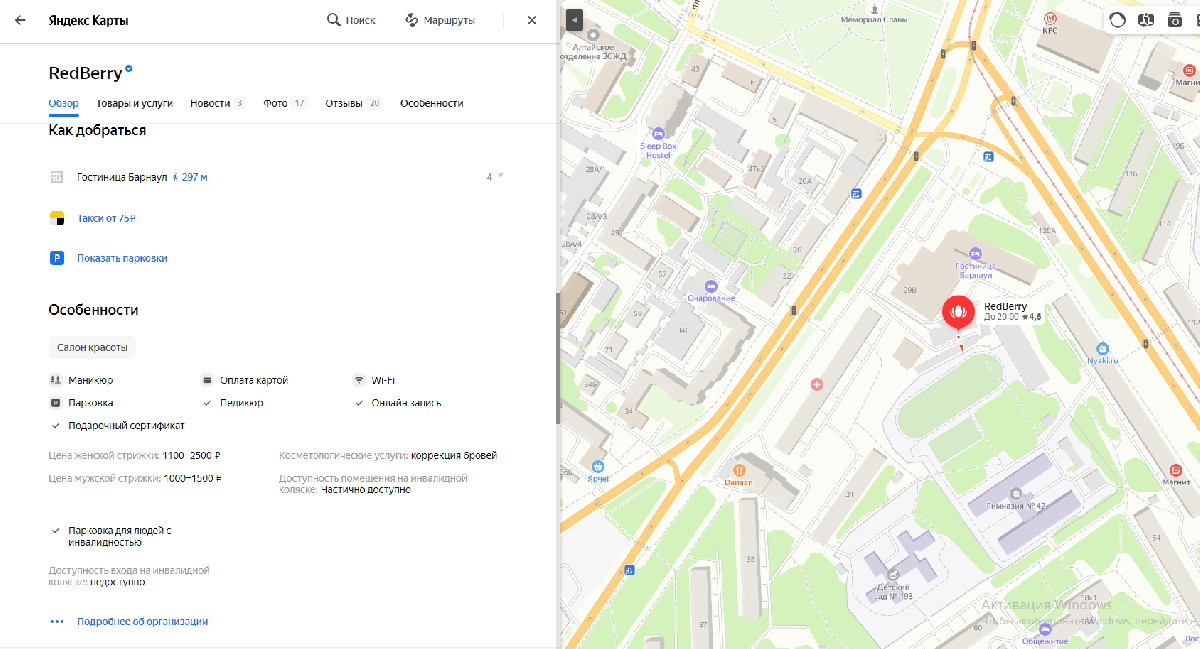Click the Маникюр feature item

point(81,380)
